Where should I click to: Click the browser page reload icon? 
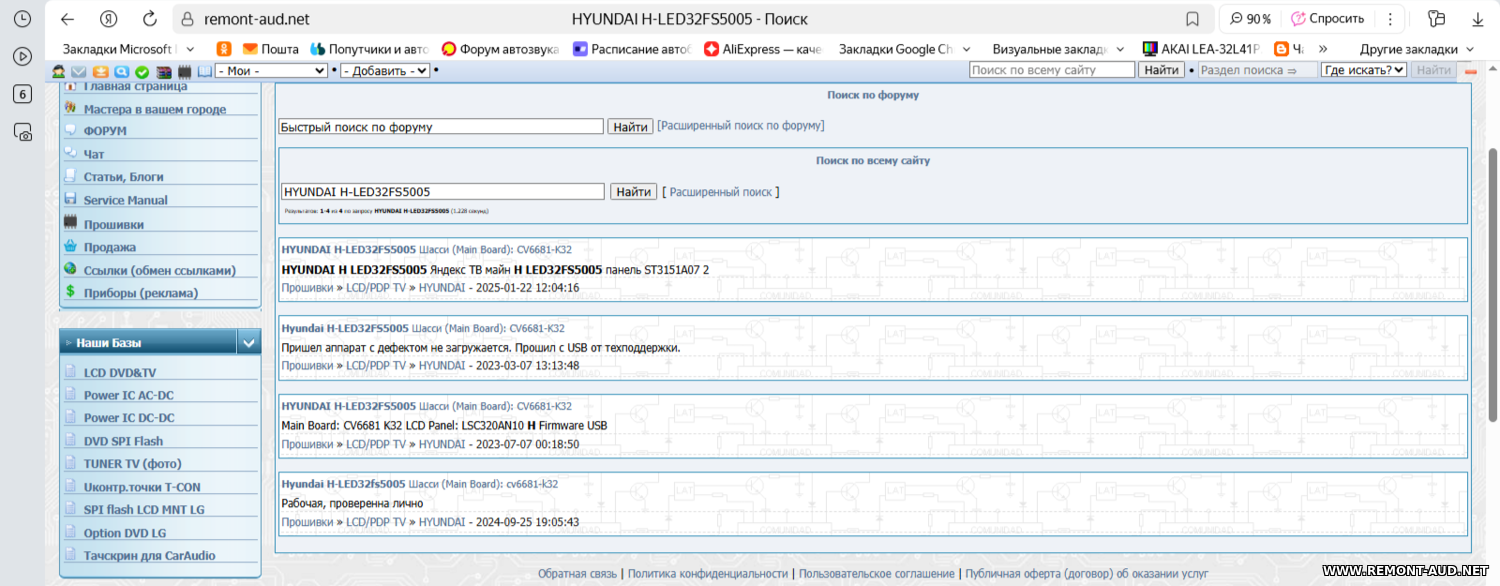click(x=150, y=19)
